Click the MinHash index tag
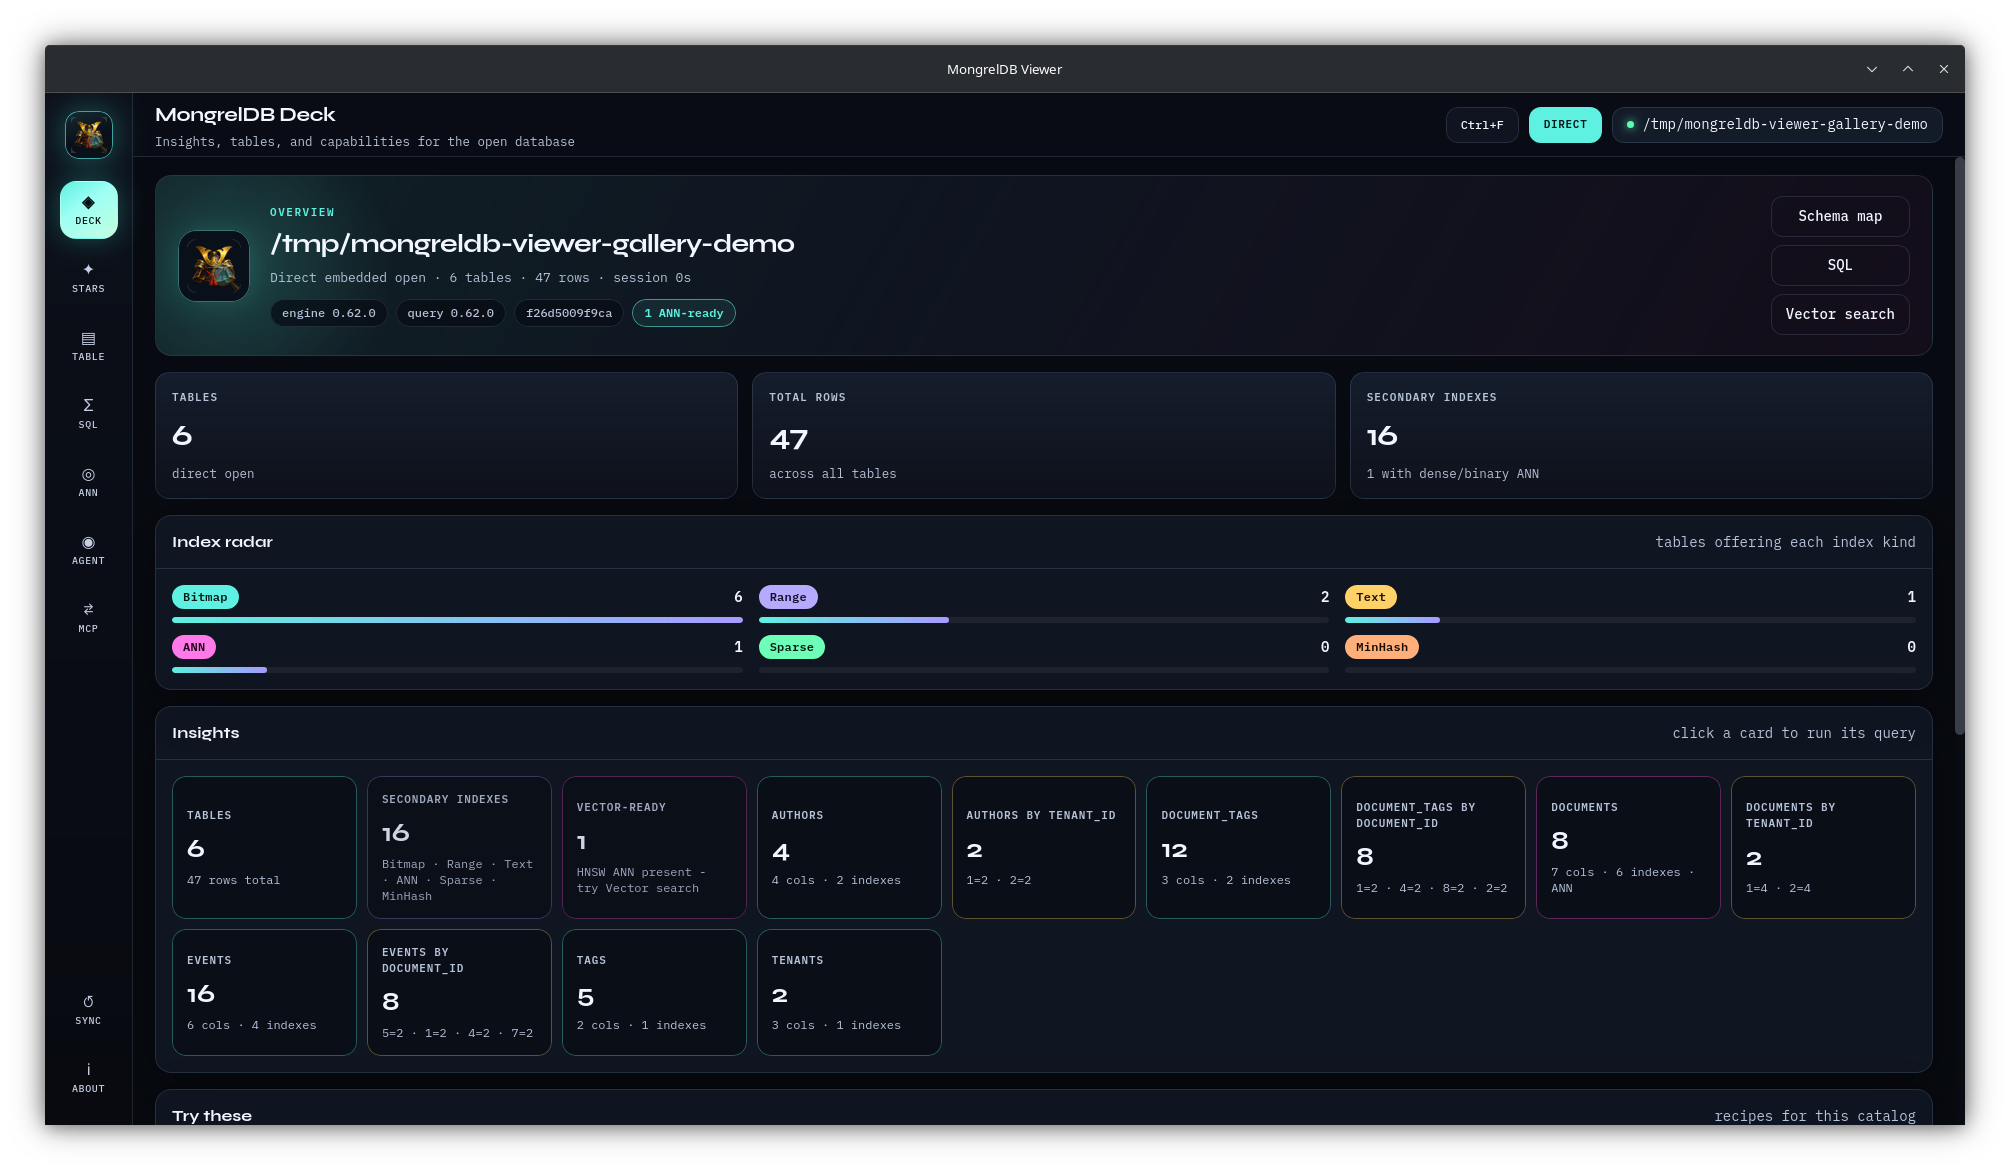The width and height of the screenshot is (2010, 1170). [x=1382, y=647]
